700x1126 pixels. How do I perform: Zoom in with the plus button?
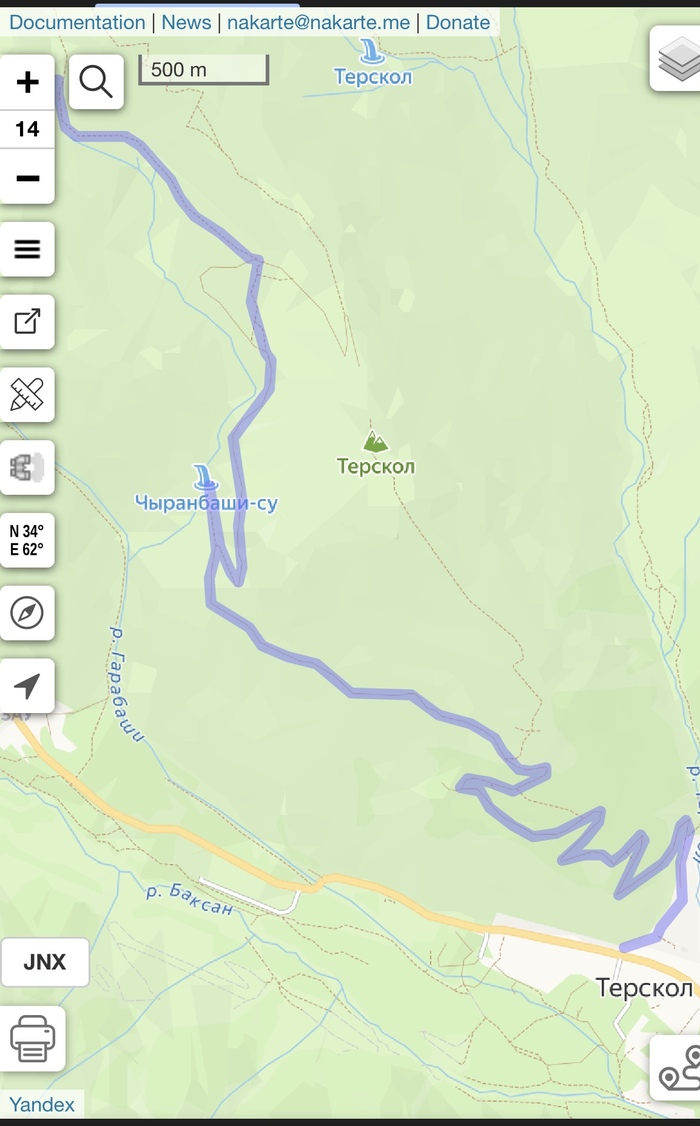(x=27, y=82)
